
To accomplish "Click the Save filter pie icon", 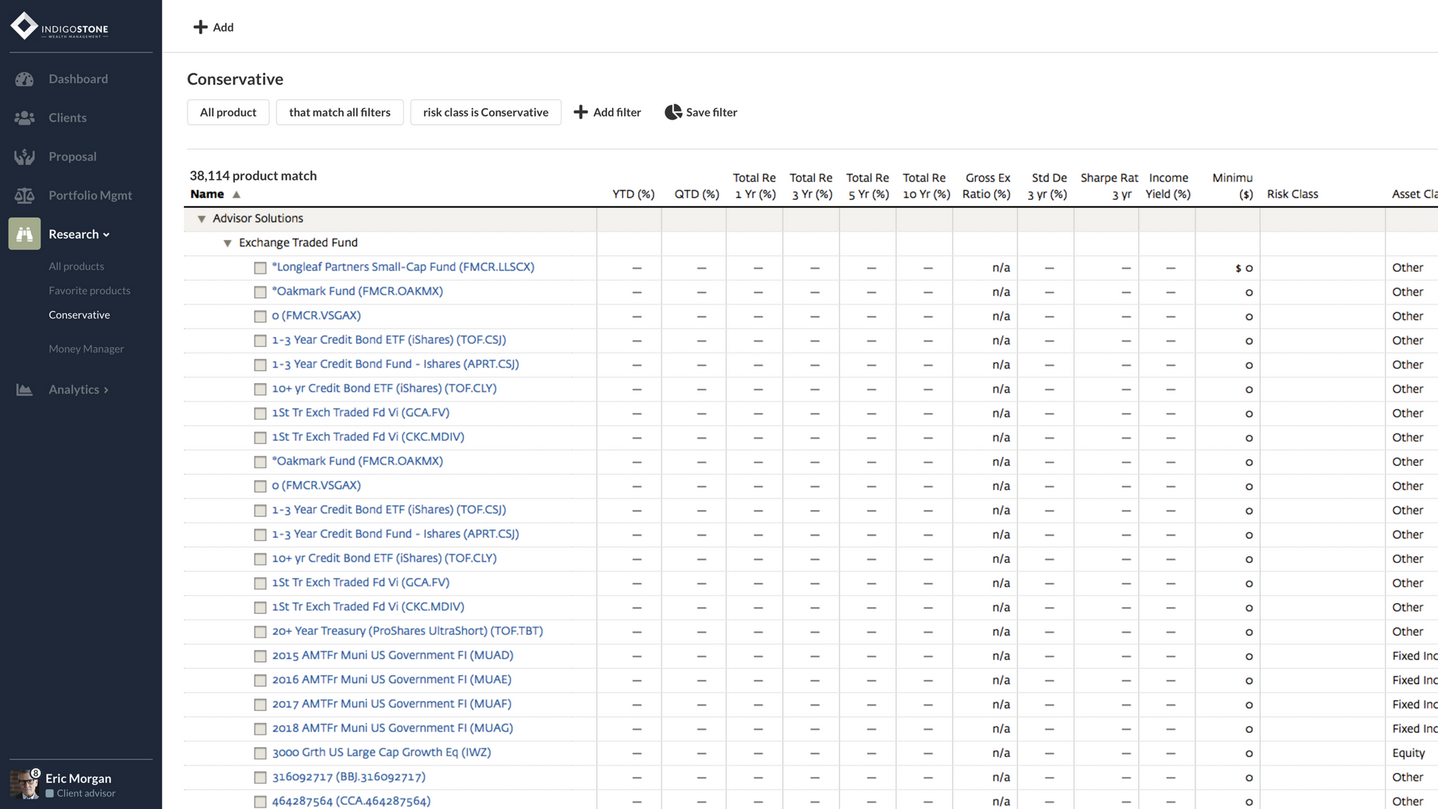I will (x=673, y=112).
